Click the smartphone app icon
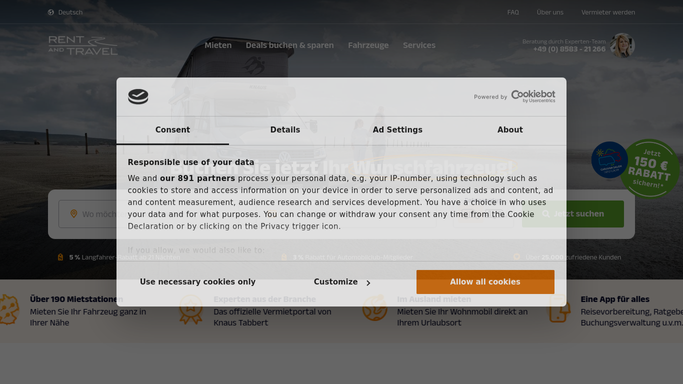 pos(560,309)
